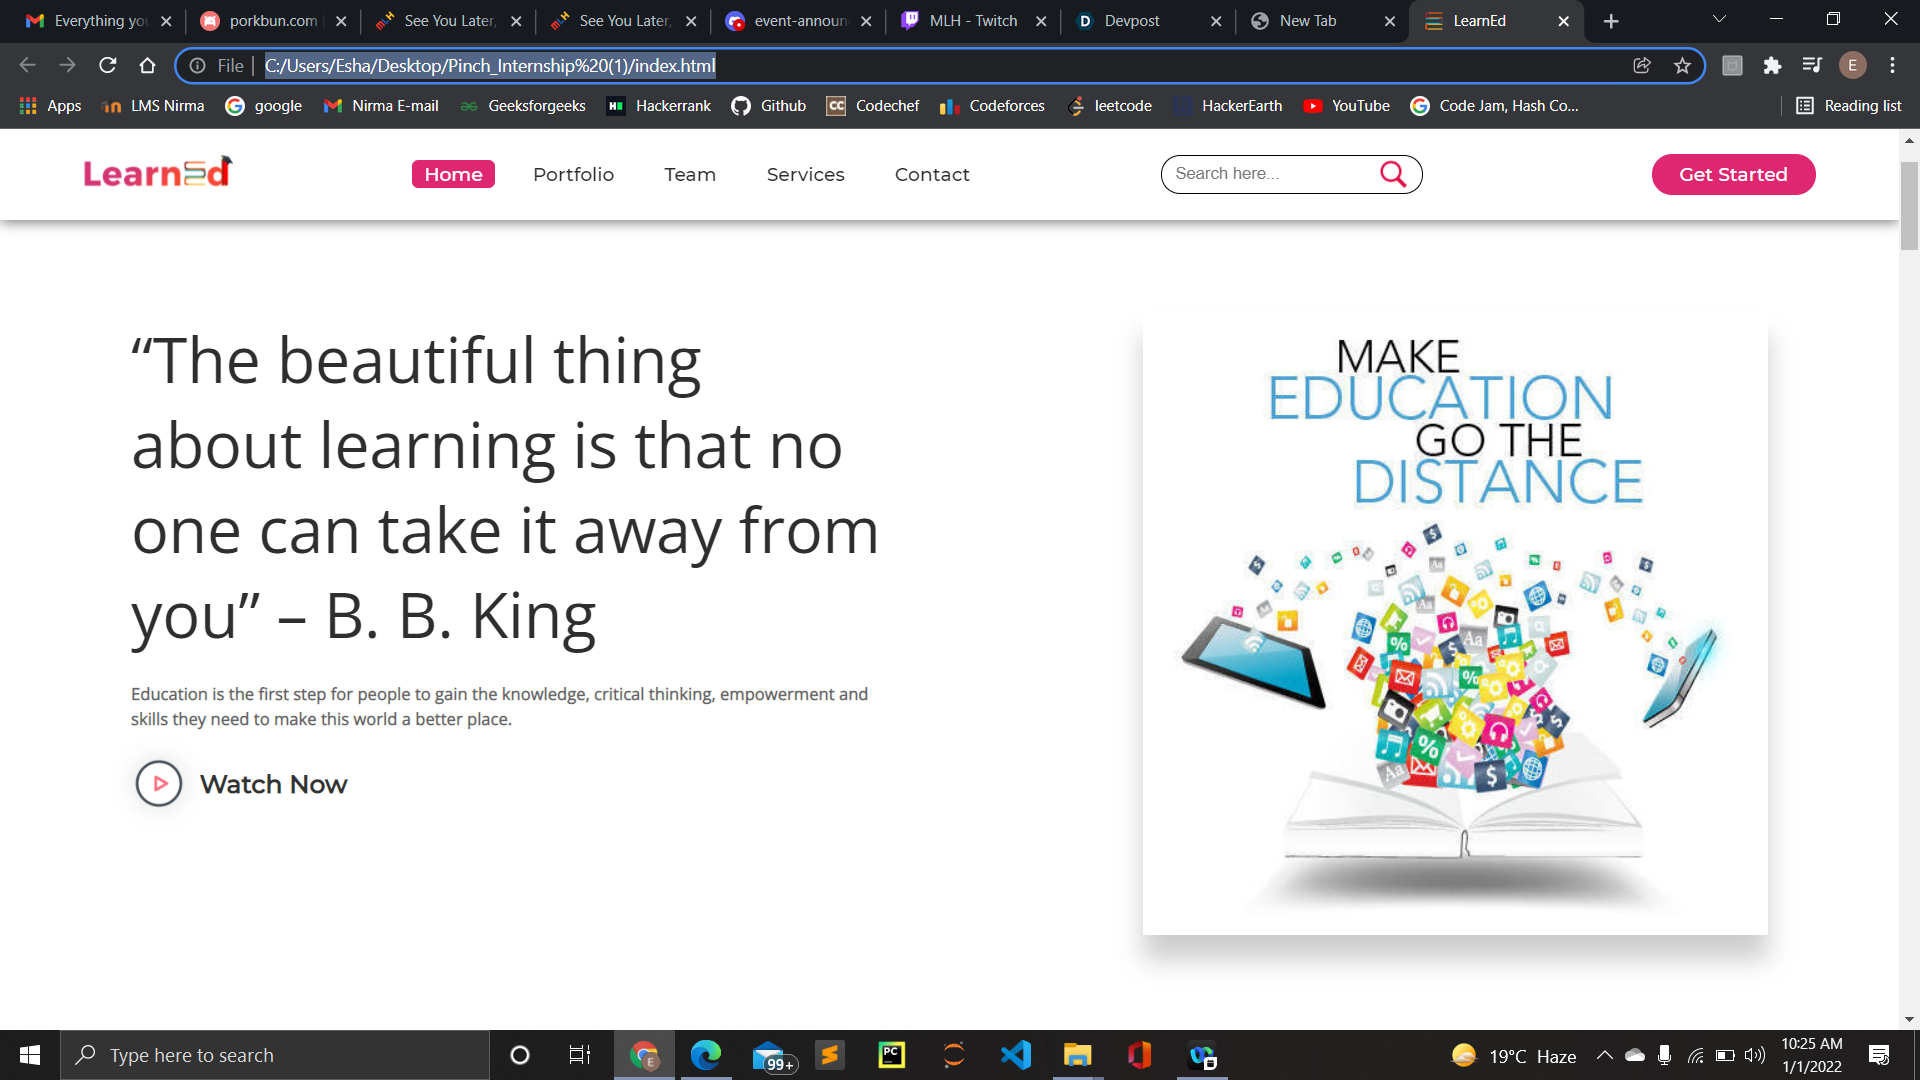Expand the tab search chevron
Screen dimensions: 1920x1080
pos(1719,20)
